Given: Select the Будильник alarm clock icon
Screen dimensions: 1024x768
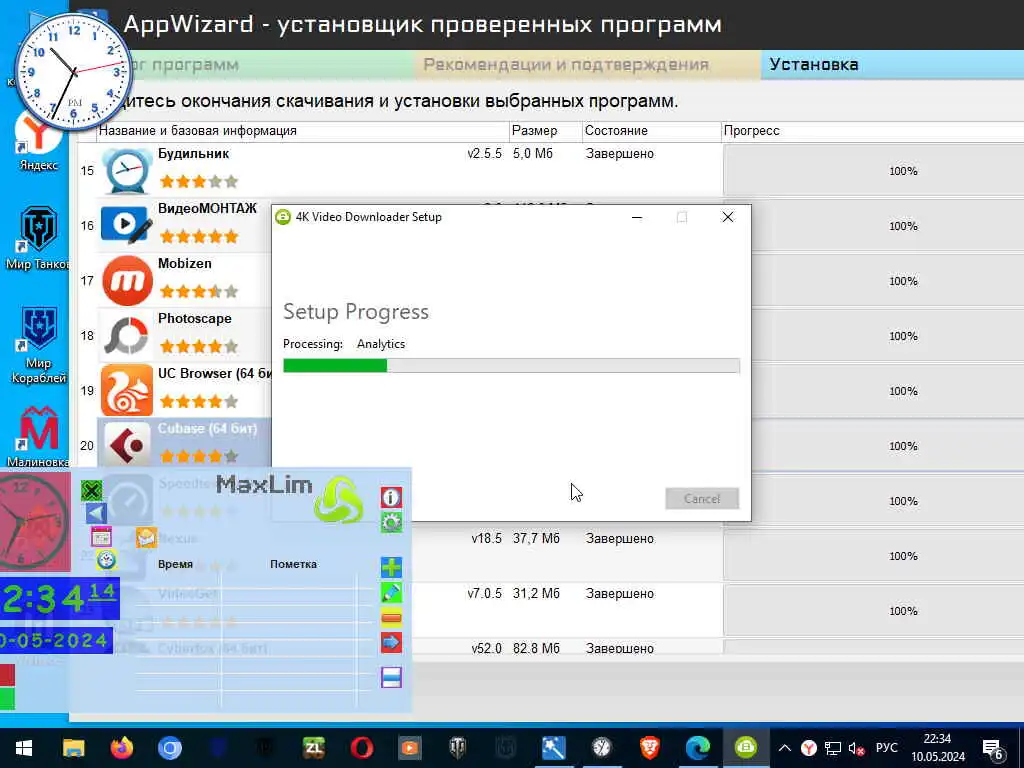Looking at the screenshot, I should (x=127, y=170).
